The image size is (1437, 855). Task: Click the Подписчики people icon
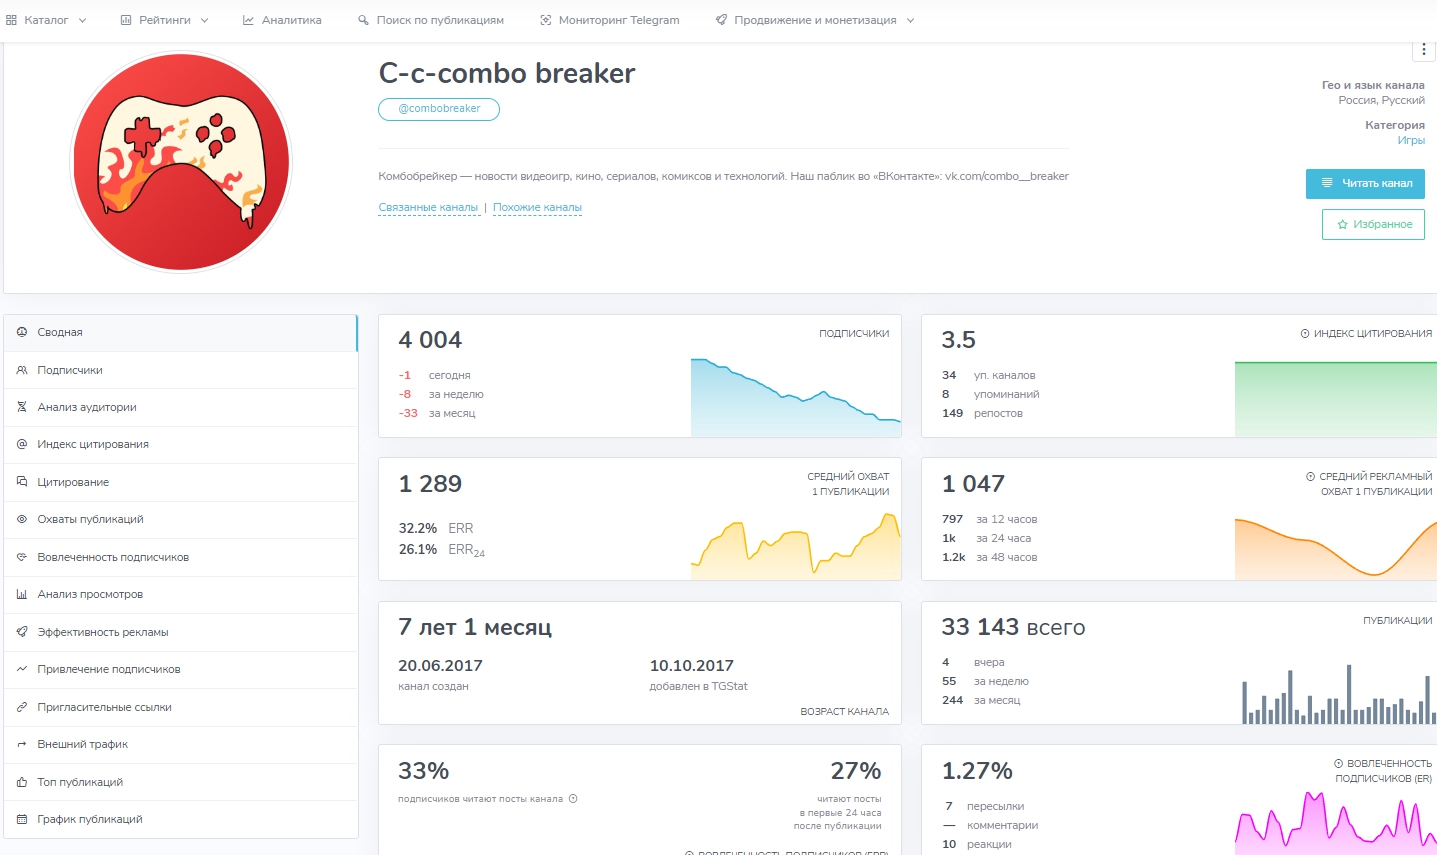[x=22, y=370]
